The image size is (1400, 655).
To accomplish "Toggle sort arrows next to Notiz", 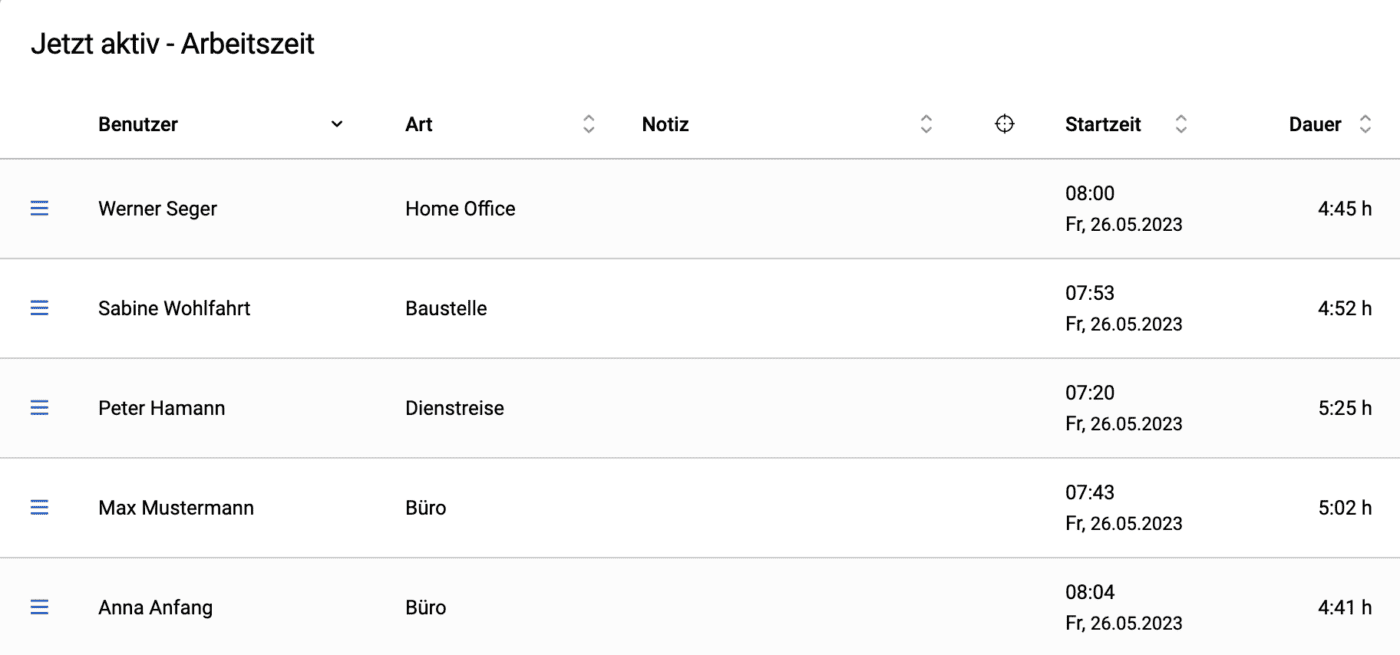I will tap(926, 124).
